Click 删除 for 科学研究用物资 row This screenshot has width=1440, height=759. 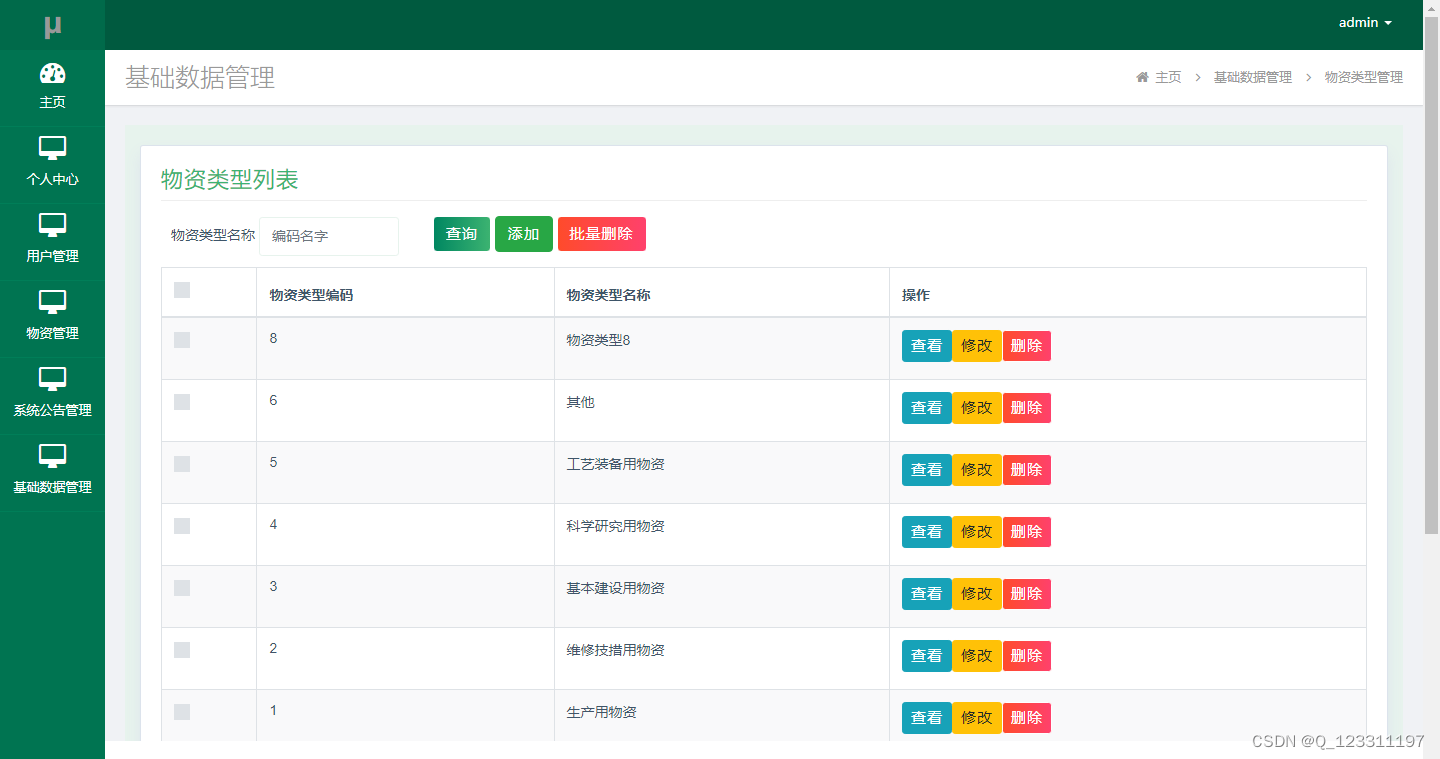(x=1027, y=532)
